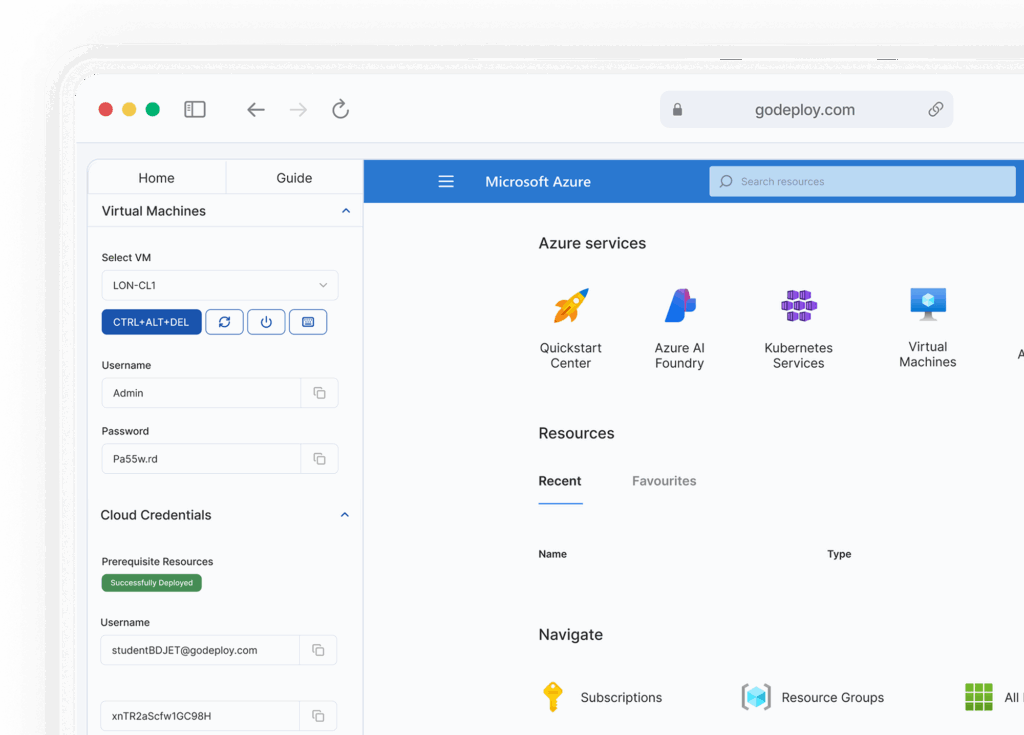Switch to the Home tab

(157, 178)
